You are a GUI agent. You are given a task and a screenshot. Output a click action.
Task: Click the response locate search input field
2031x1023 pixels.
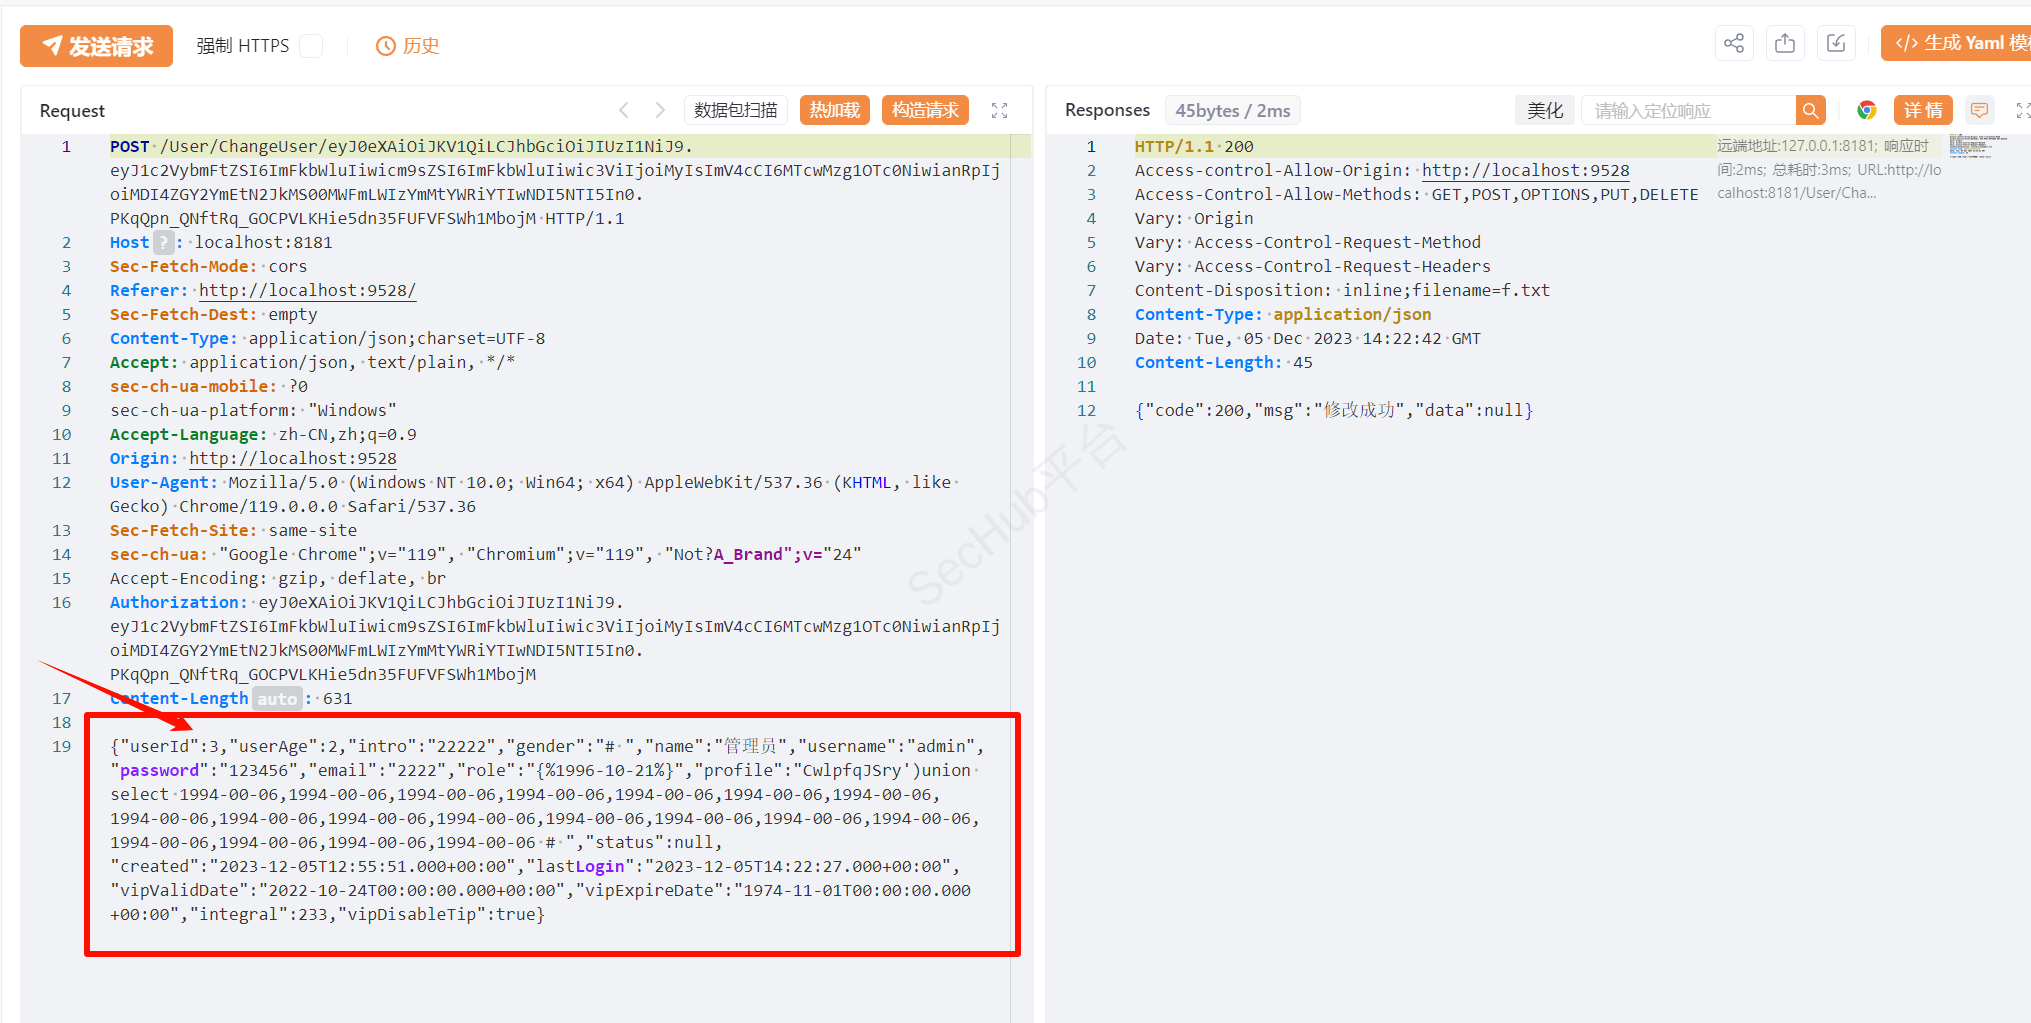(1688, 110)
